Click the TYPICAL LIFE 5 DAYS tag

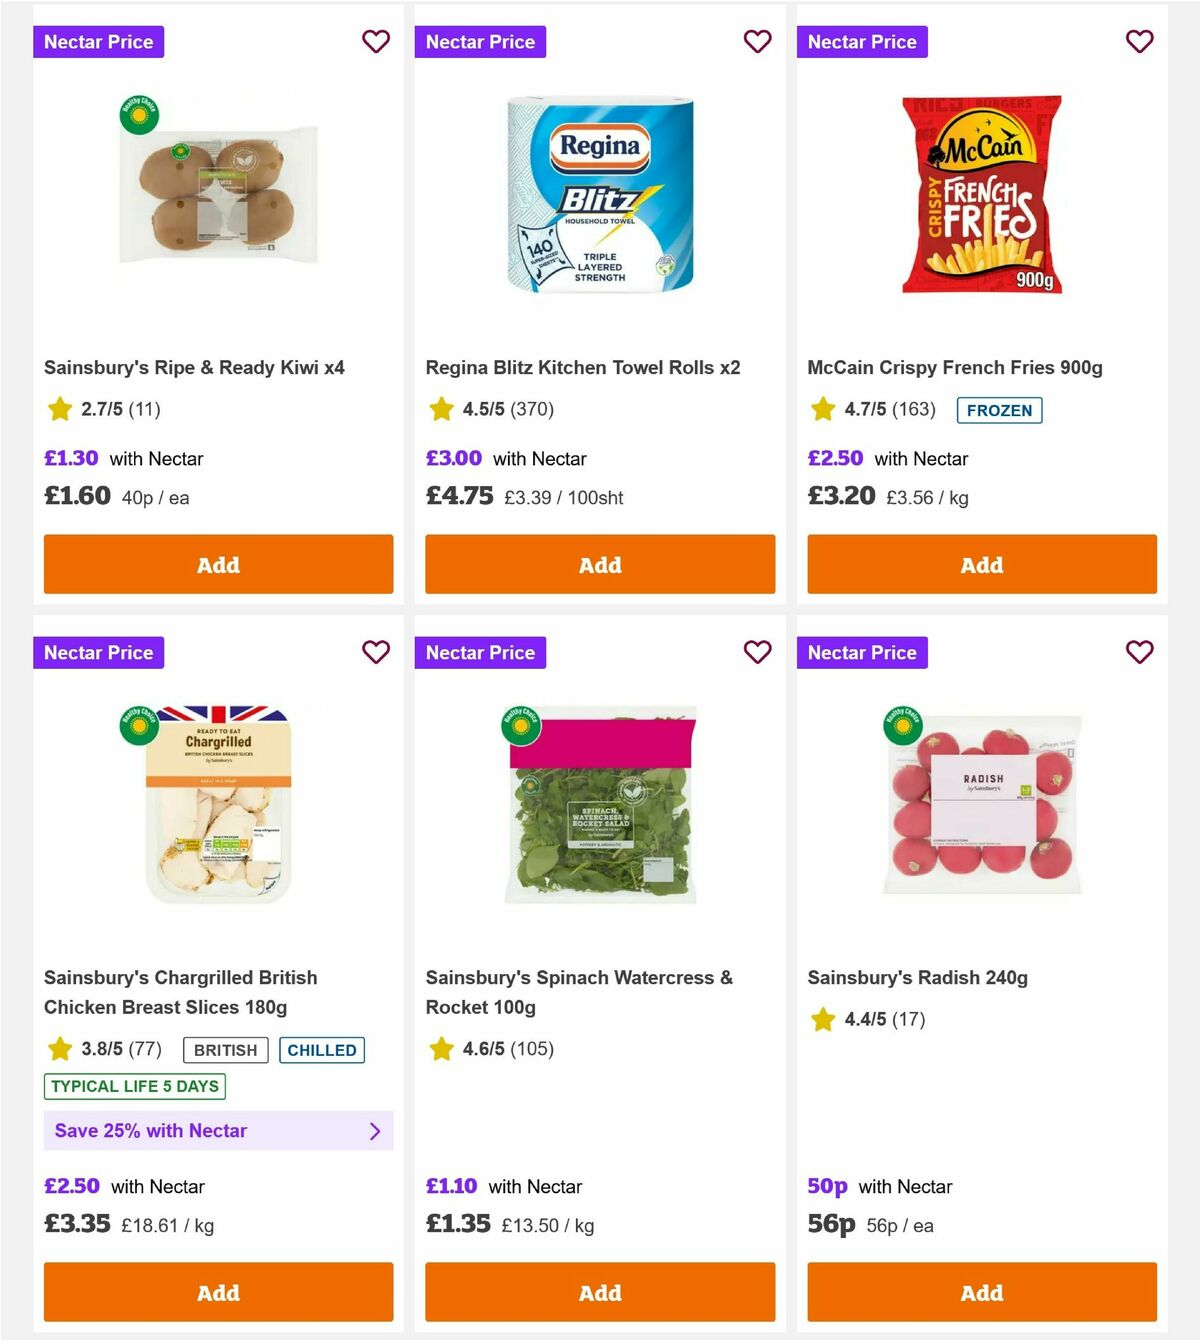click(134, 1087)
